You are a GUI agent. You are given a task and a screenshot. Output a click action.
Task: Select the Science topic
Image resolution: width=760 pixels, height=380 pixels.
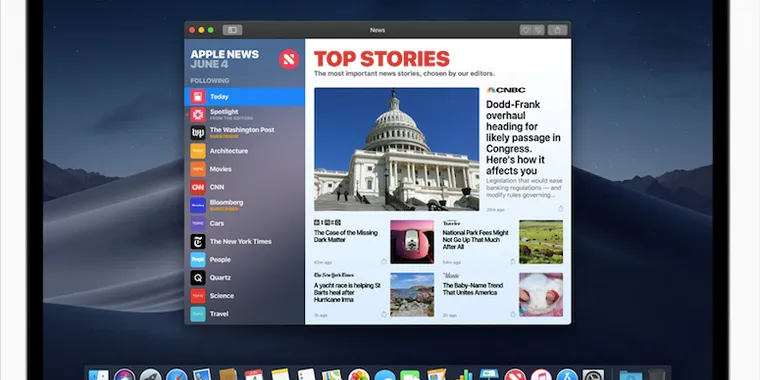pos(244,296)
